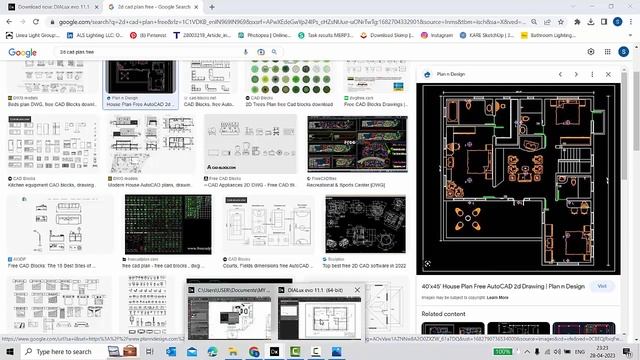The width and height of the screenshot is (640, 360).
Task: Share this page from the address bar
Action: (547, 22)
